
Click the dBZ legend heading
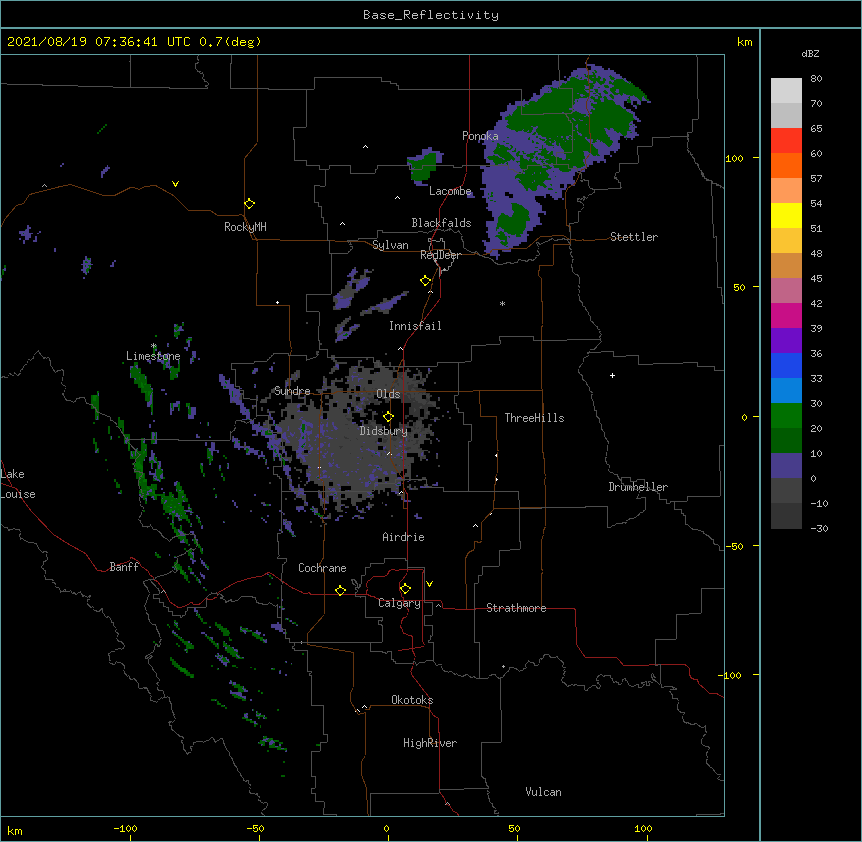[x=810, y=54]
